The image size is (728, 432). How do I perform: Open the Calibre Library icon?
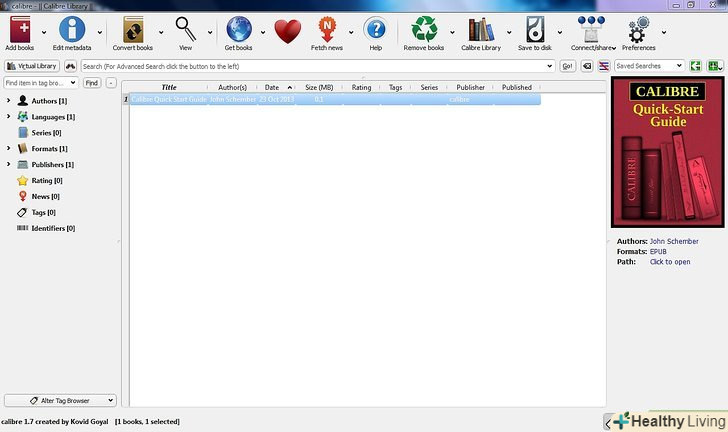(481, 29)
